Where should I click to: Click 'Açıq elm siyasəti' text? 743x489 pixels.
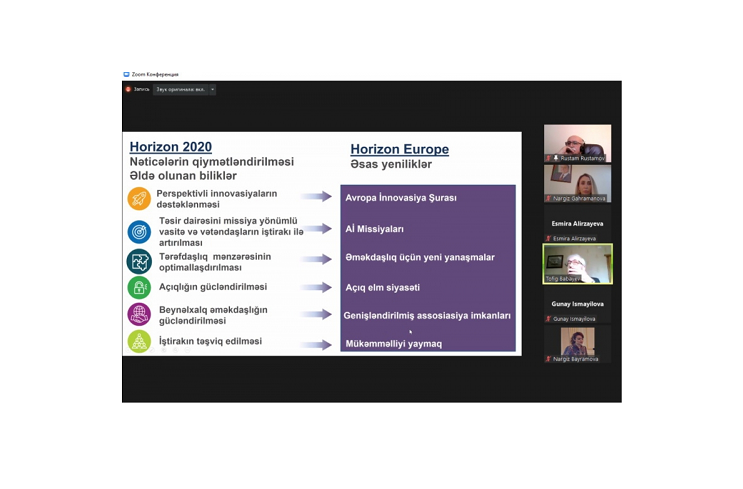pyautogui.click(x=382, y=287)
